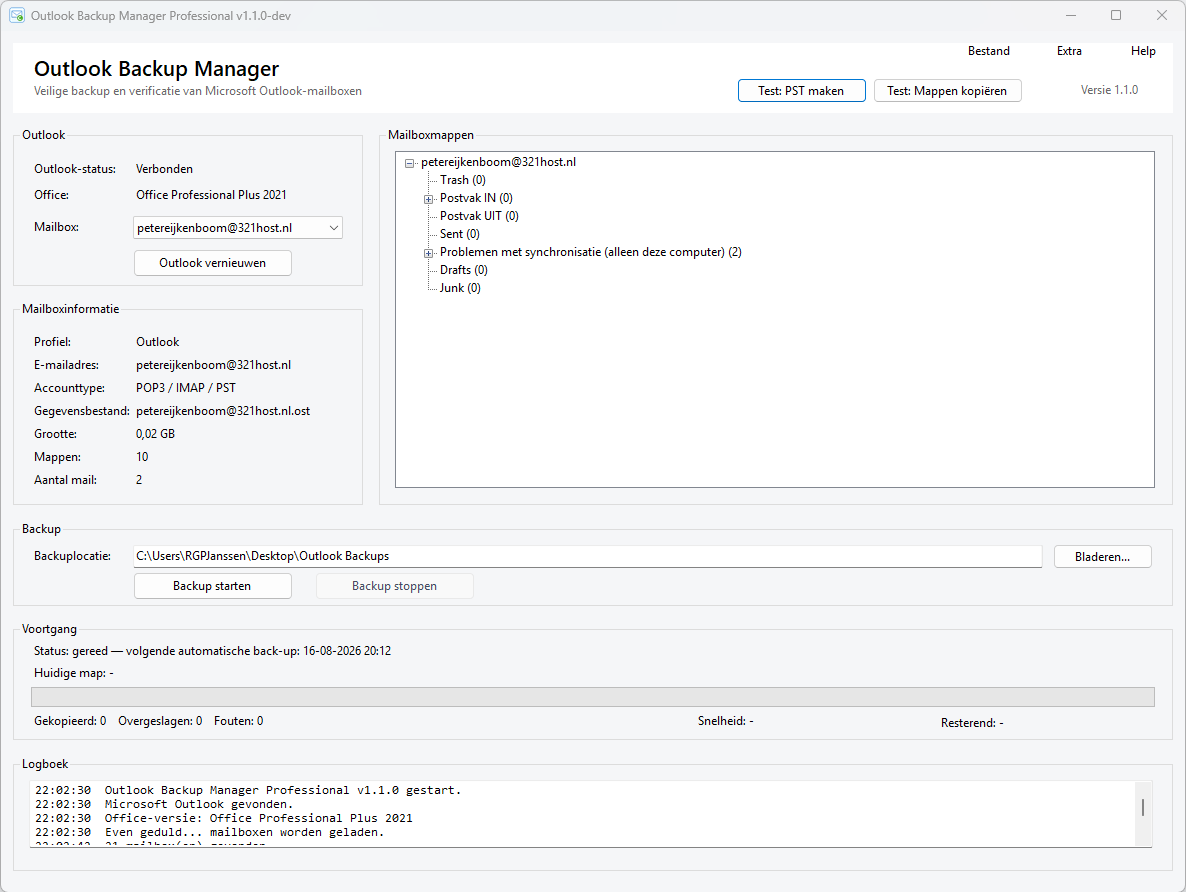Click the first log line about v1.1.0 gestart

[x=283, y=790]
